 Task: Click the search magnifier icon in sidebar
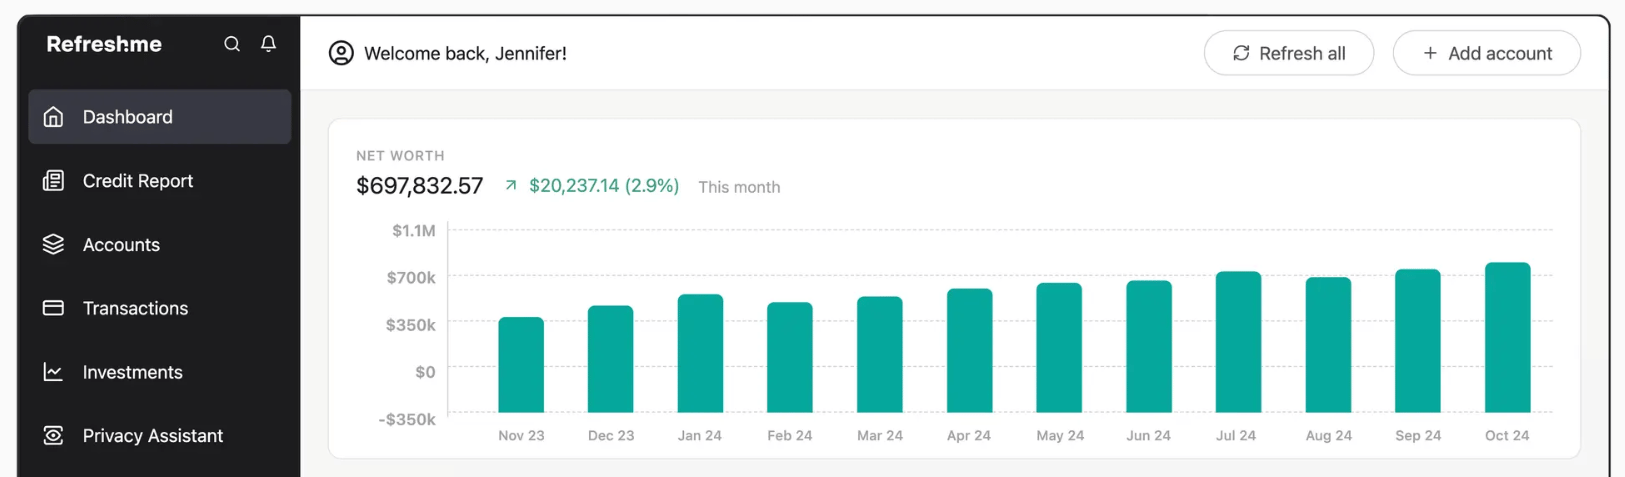(x=232, y=44)
